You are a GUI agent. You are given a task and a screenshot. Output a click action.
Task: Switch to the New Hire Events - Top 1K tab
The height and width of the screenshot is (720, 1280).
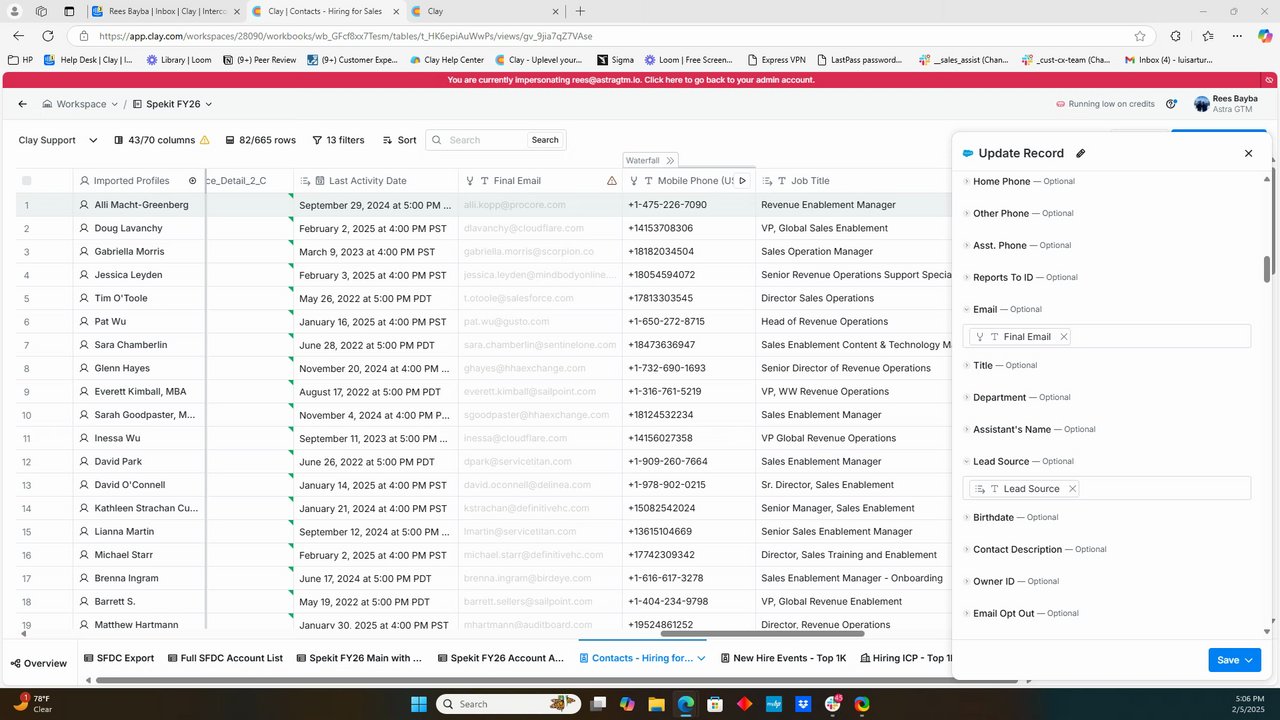[782, 658]
